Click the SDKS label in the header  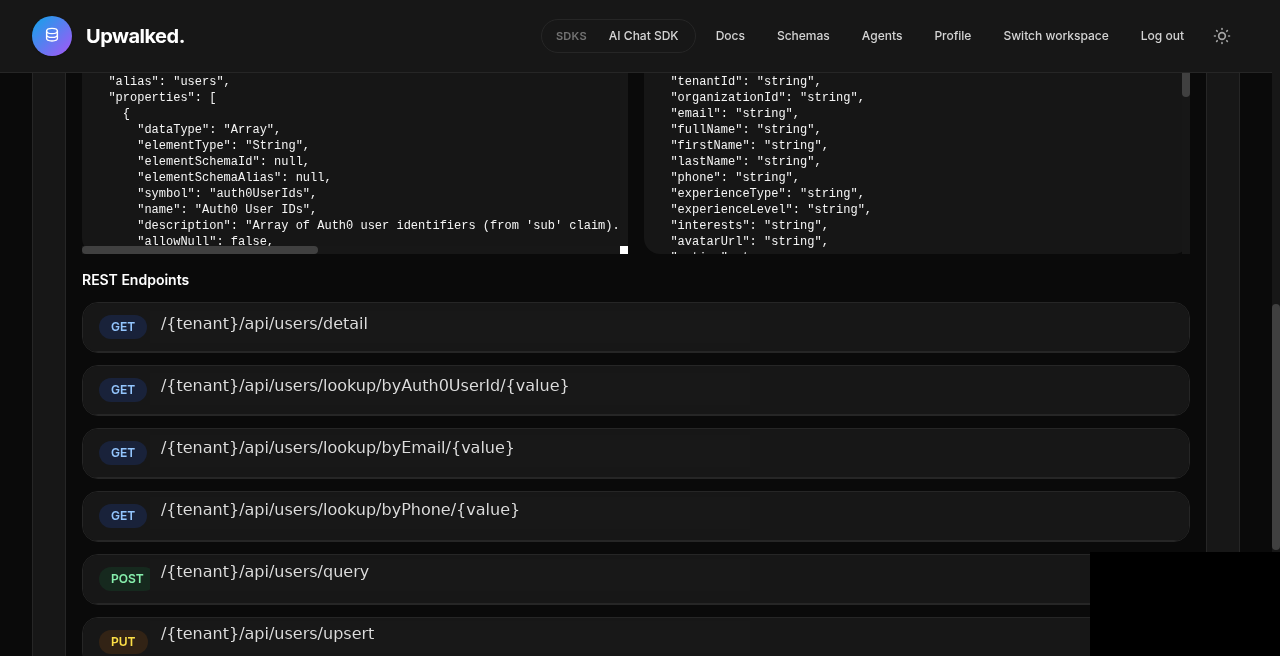(571, 36)
